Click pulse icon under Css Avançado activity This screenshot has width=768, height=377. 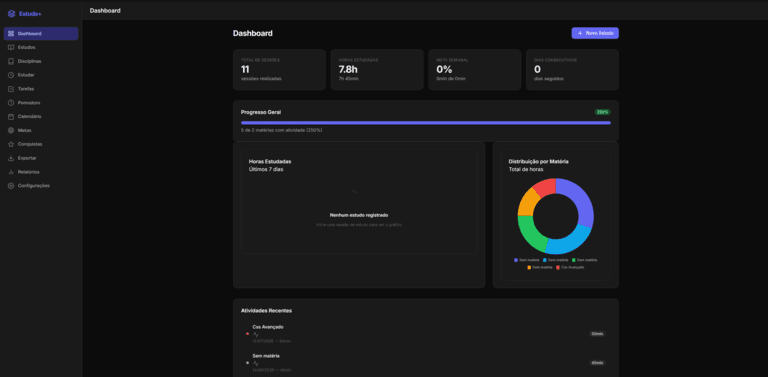tap(256, 334)
